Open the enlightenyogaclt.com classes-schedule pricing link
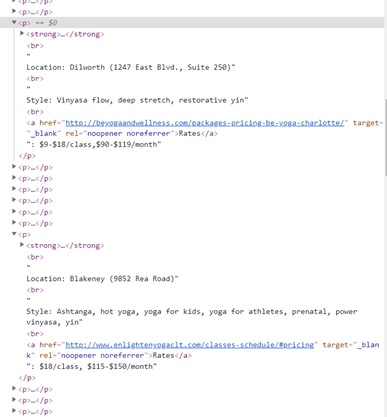 pos(190,345)
